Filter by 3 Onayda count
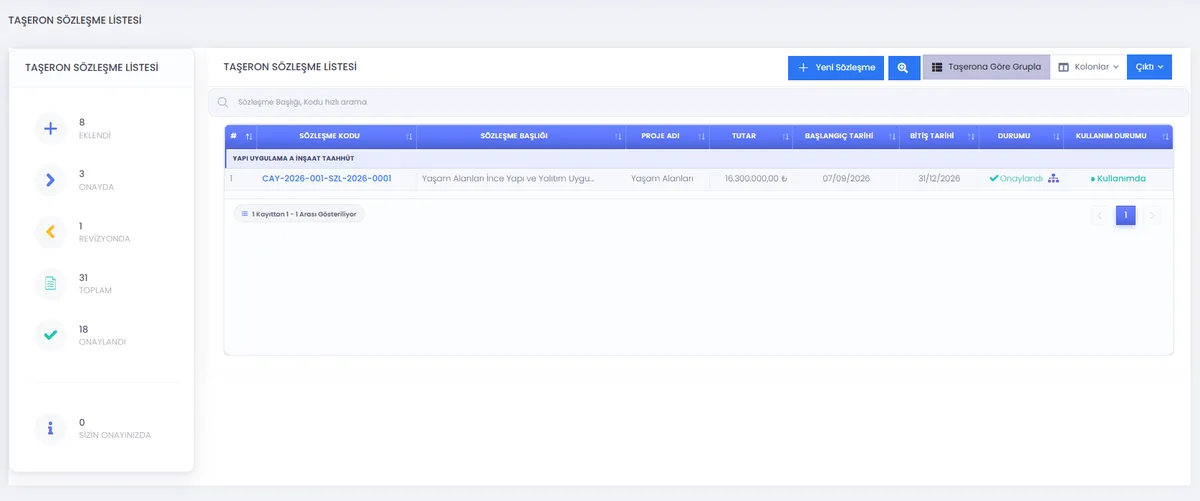Screen dimensions: 1200x501 [x=95, y=180]
